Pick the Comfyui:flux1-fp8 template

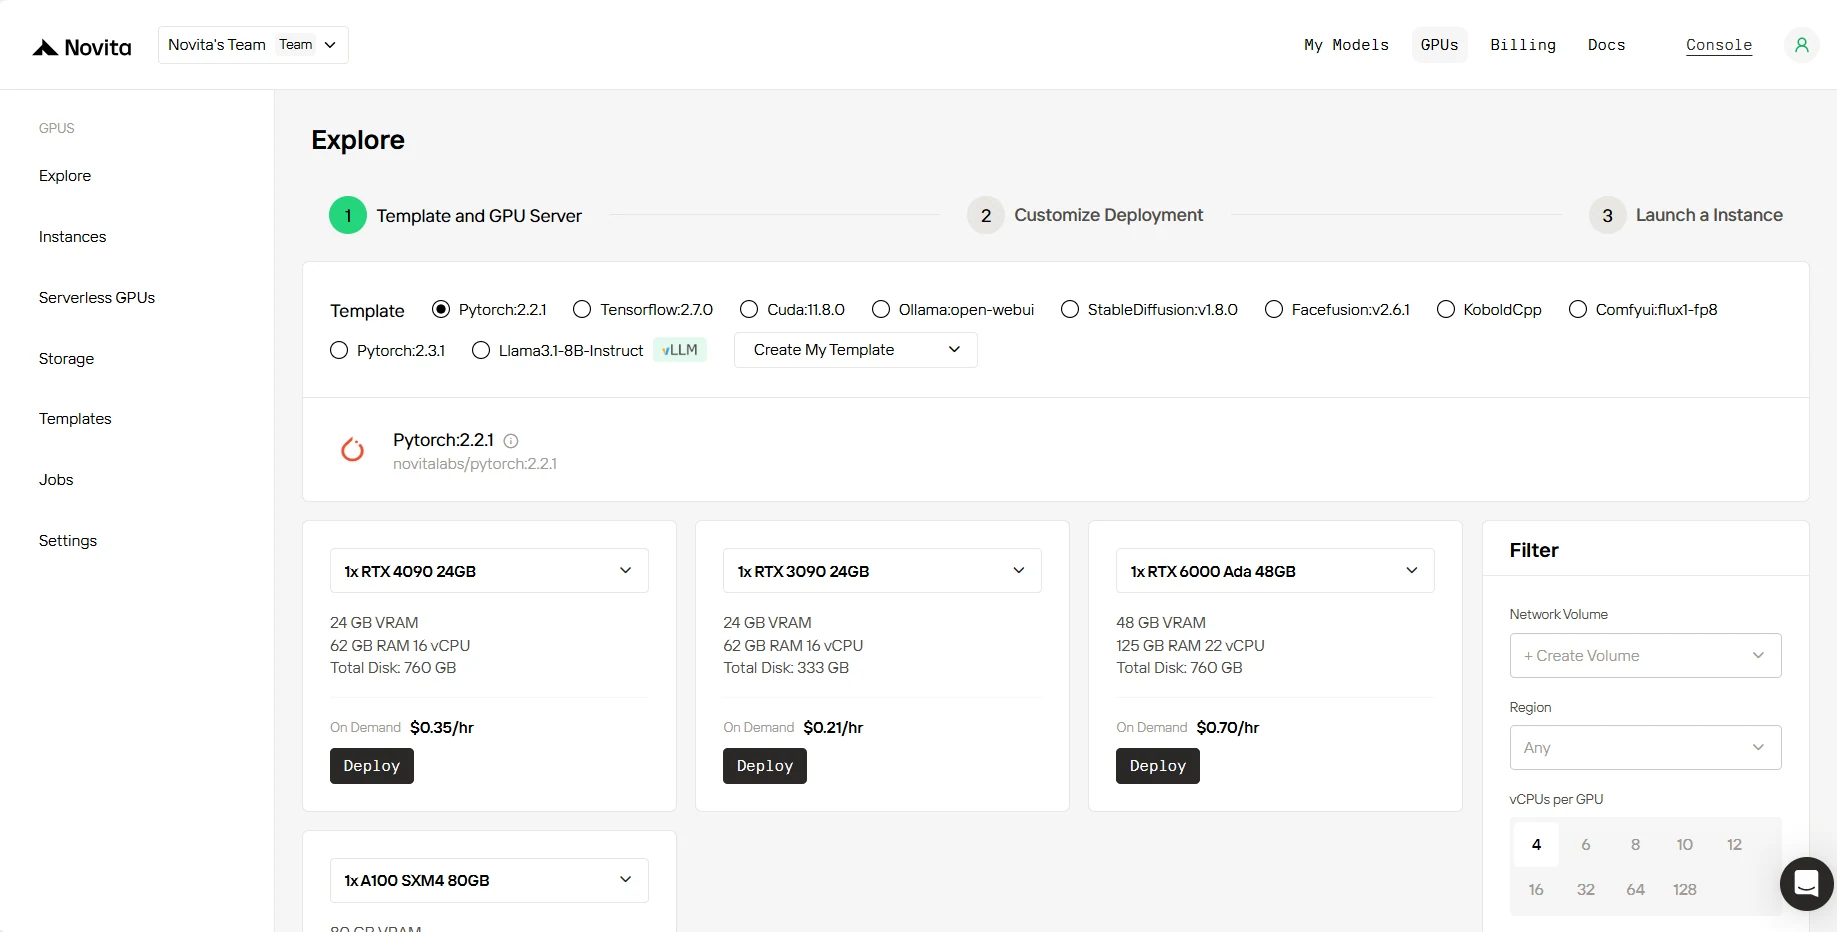click(1578, 310)
